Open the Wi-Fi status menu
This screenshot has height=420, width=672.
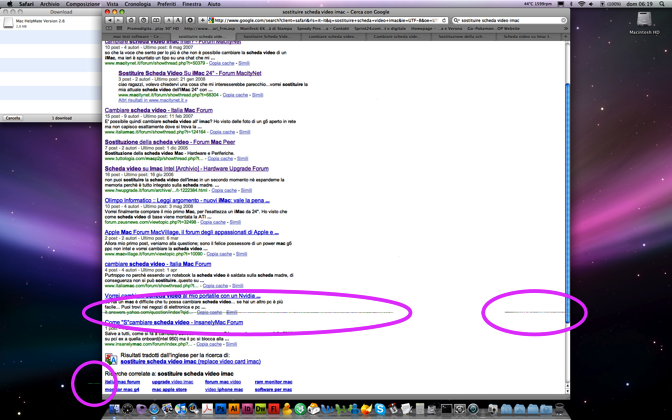click(x=582, y=4)
